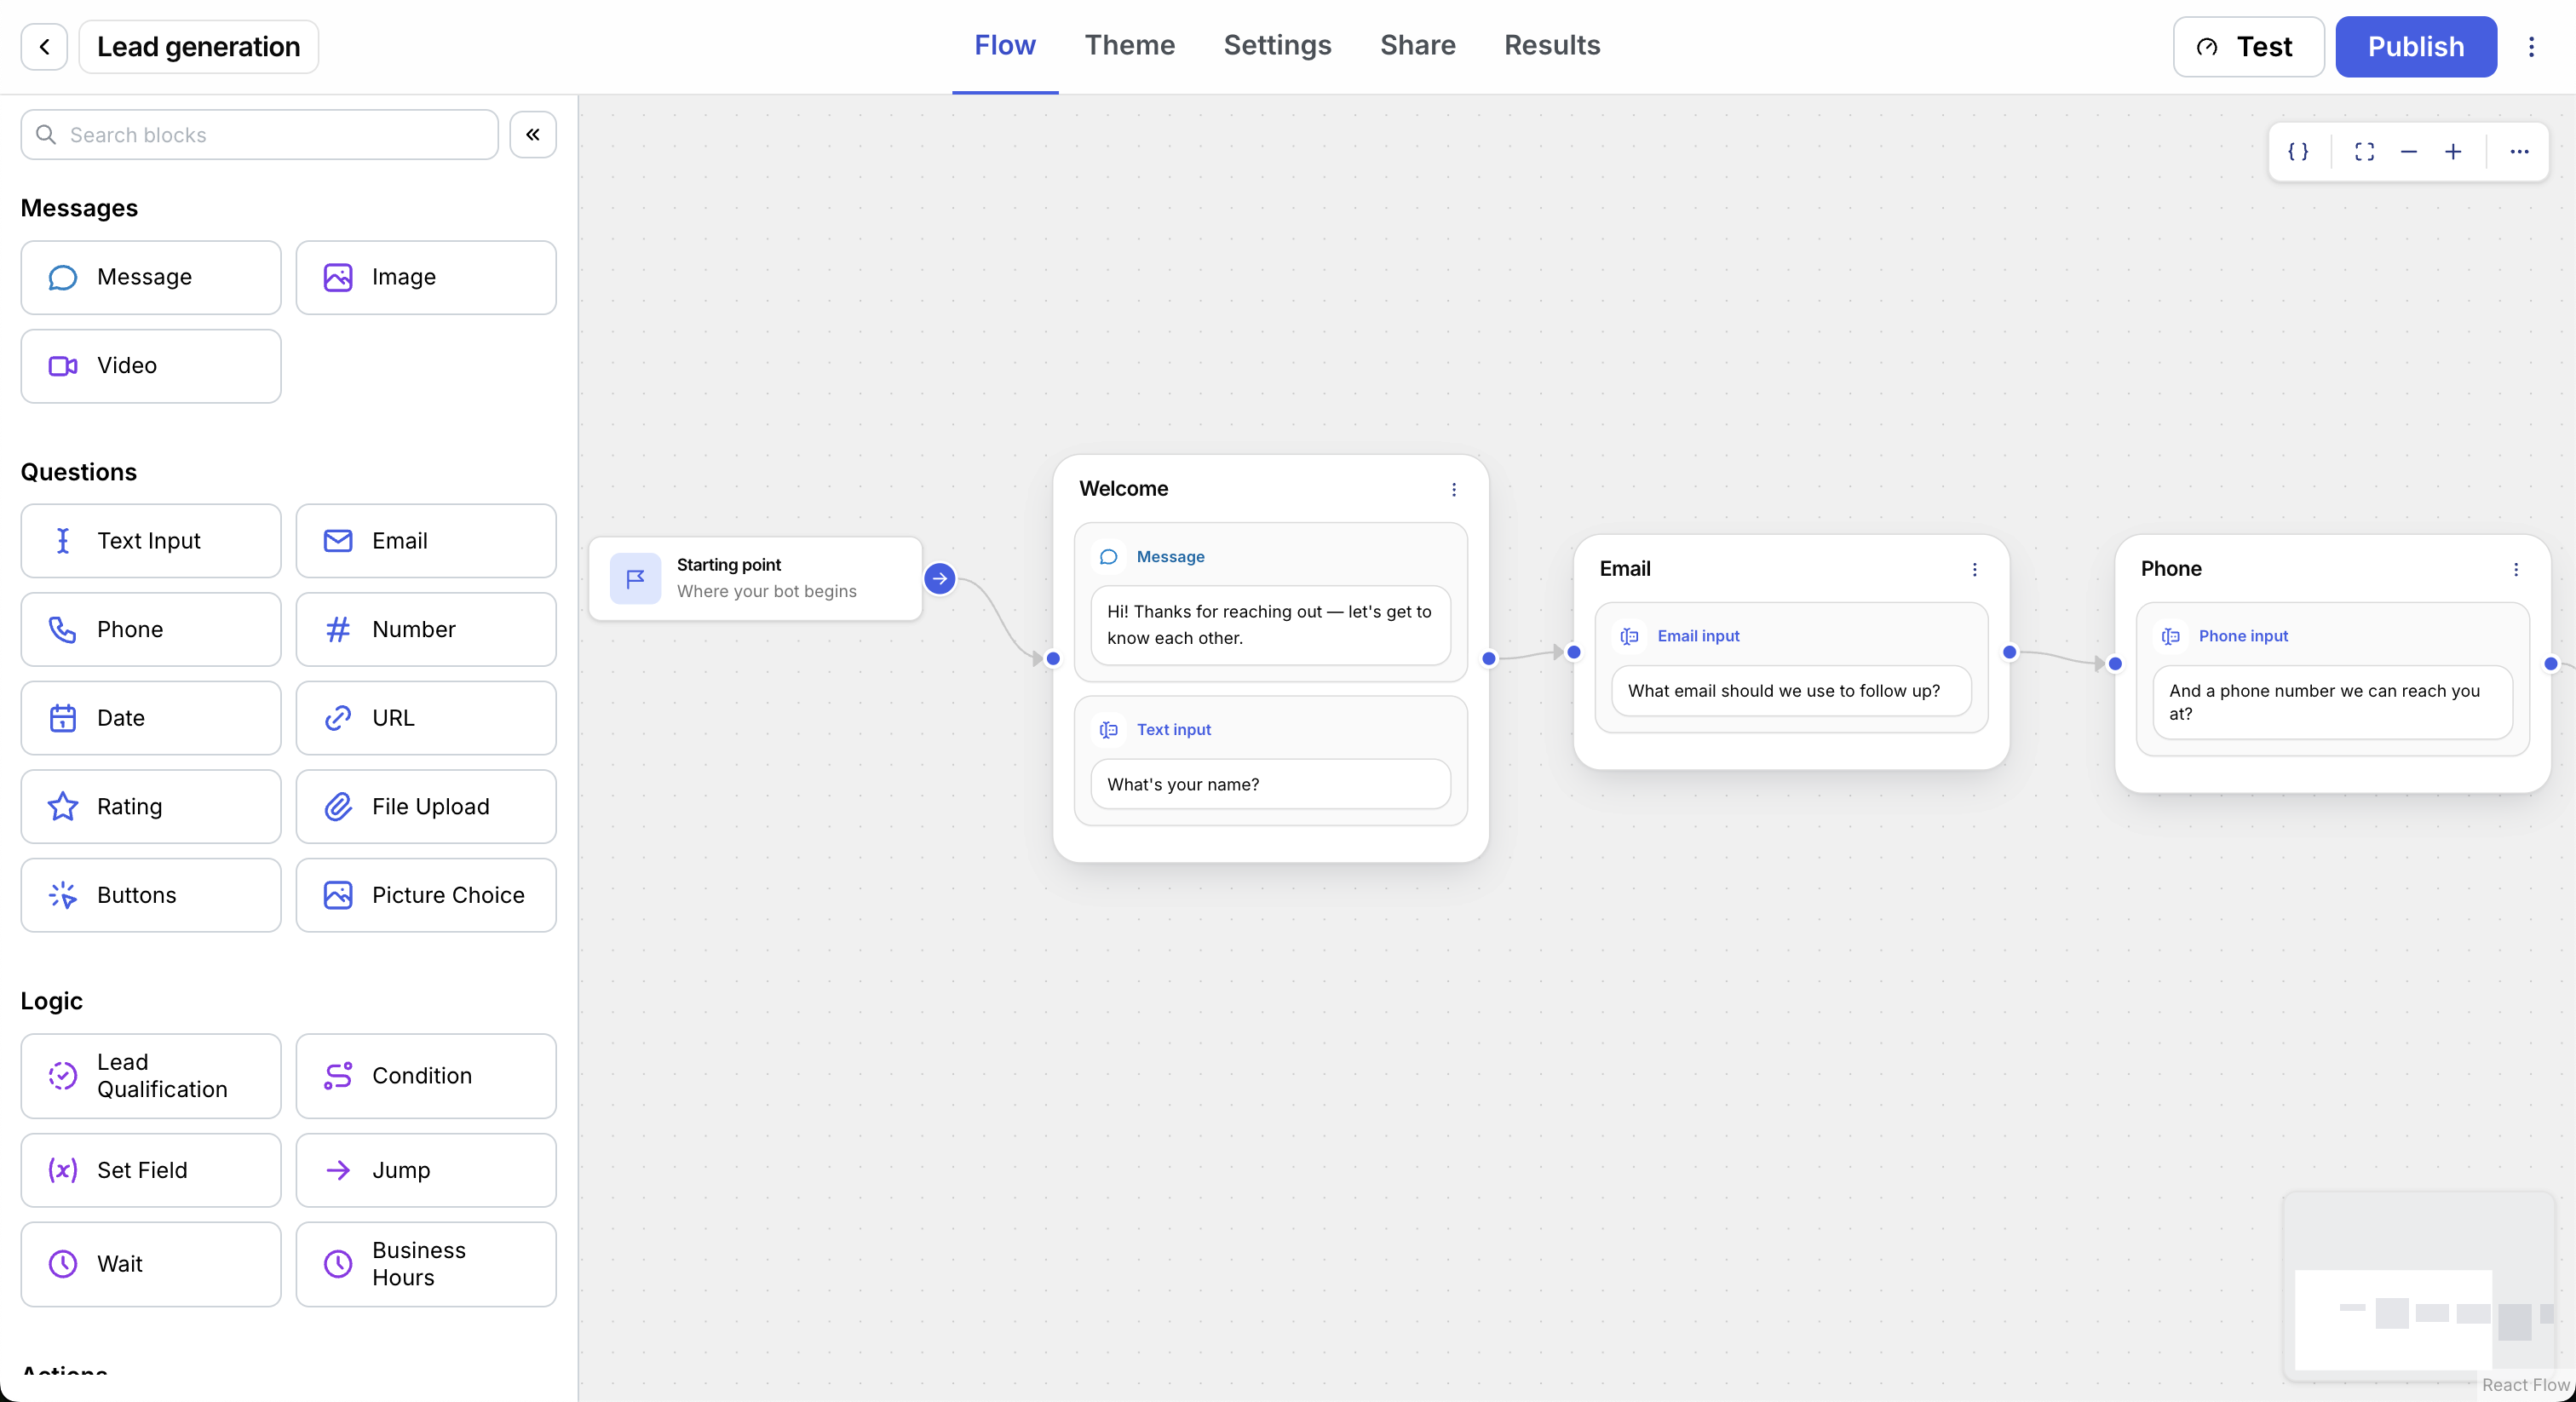Switch to the Theme tab
This screenshot has height=1402, width=2576.
click(x=1130, y=46)
